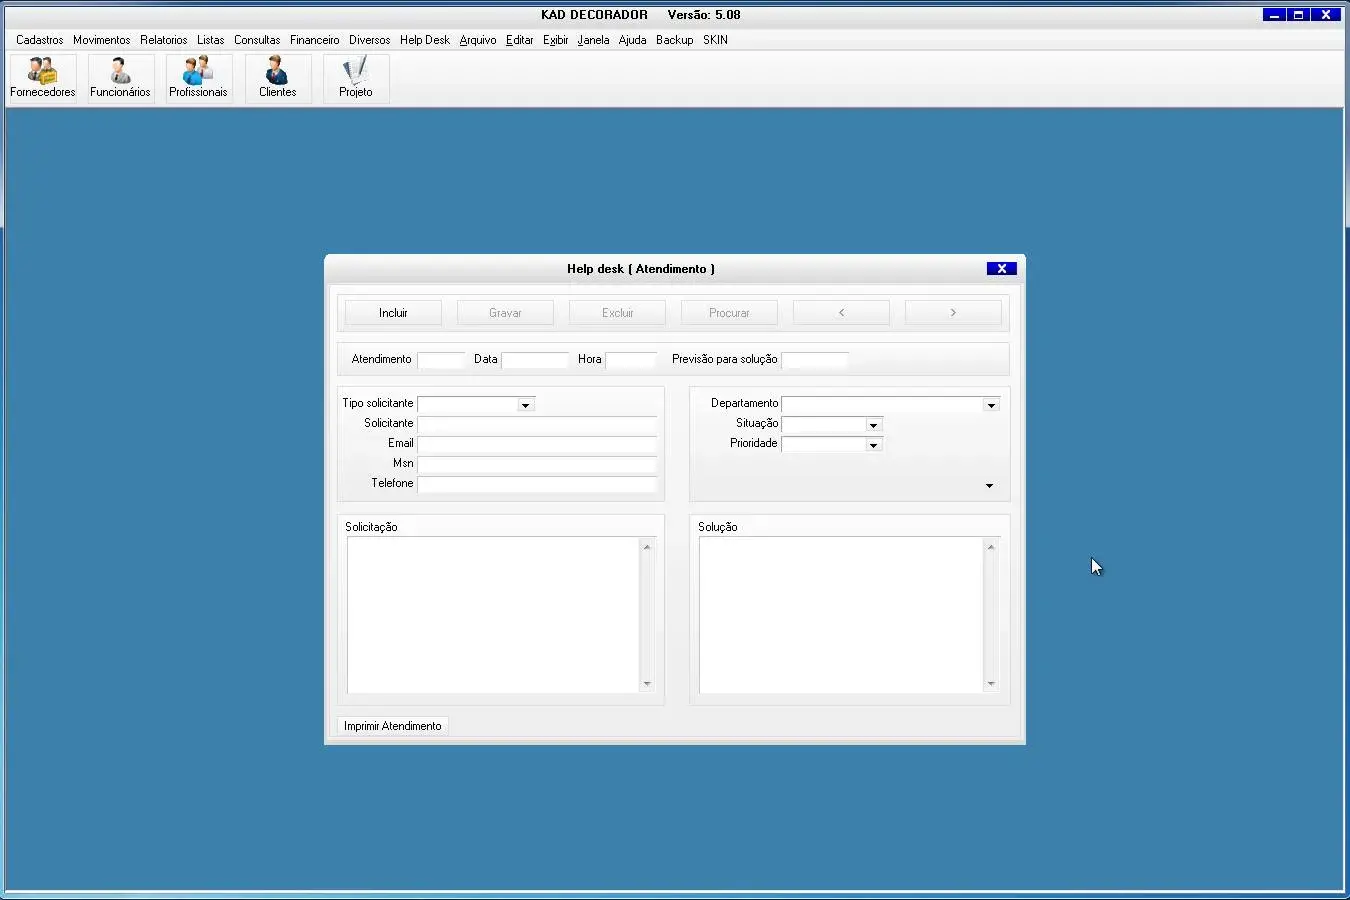Open the Departamento dropdown list
The width and height of the screenshot is (1350, 900).
[x=990, y=405]
